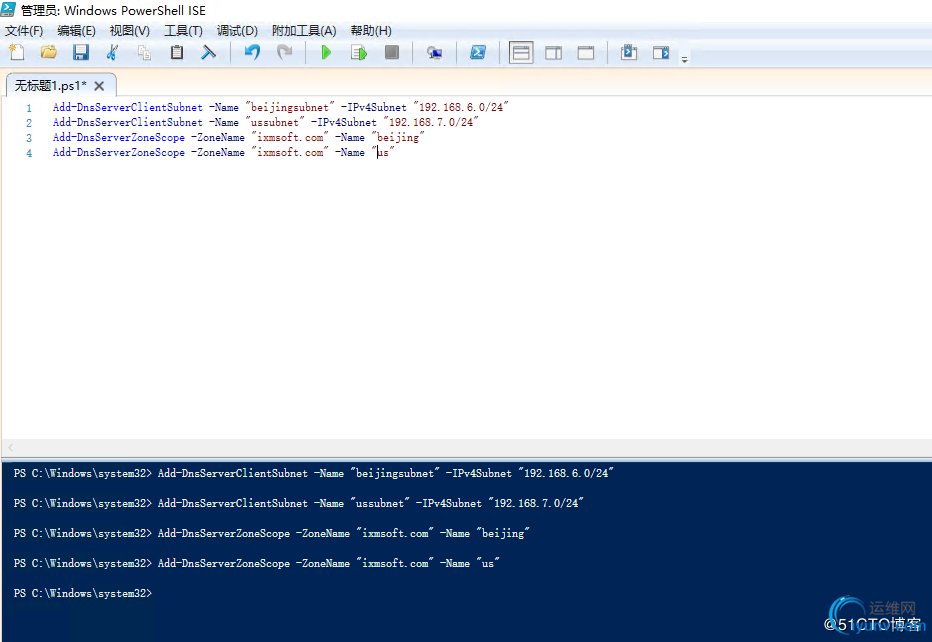Create a new script file
Viewport: 932px width, 642px height.
point(17,52)
